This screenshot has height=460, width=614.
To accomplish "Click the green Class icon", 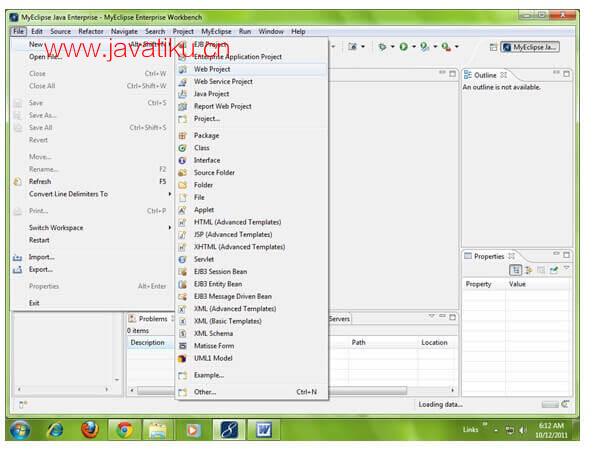I will coord(182,148).
